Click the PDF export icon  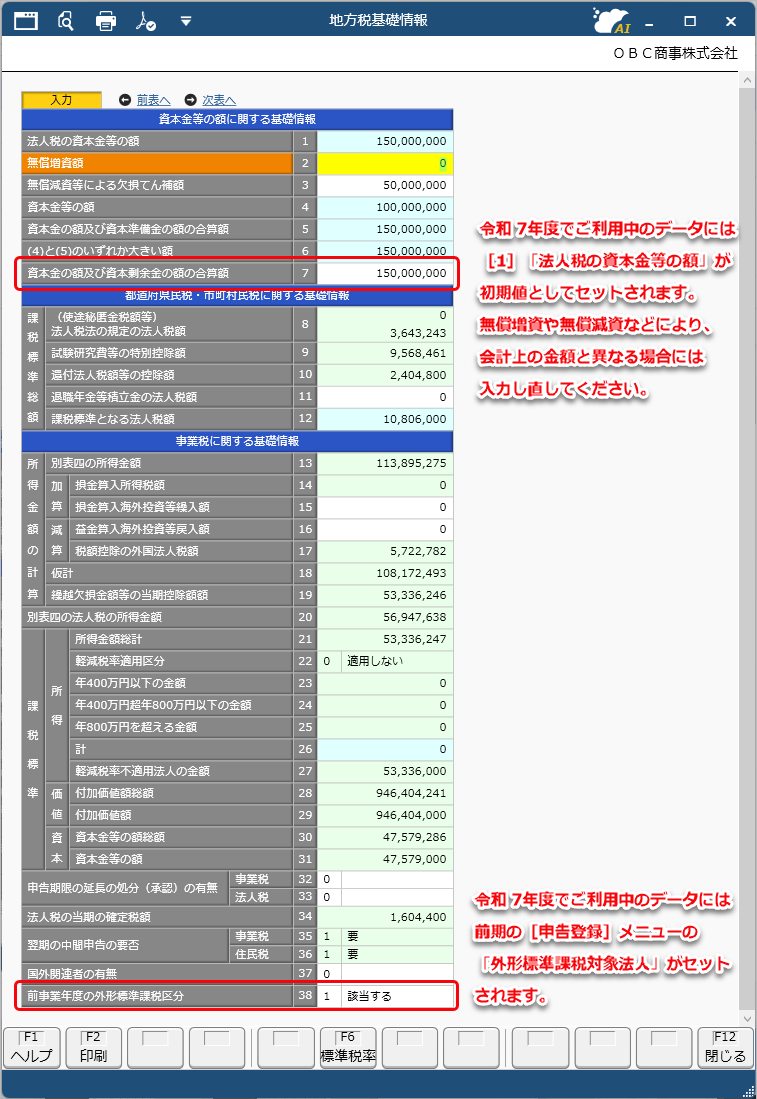pos(146,21)
